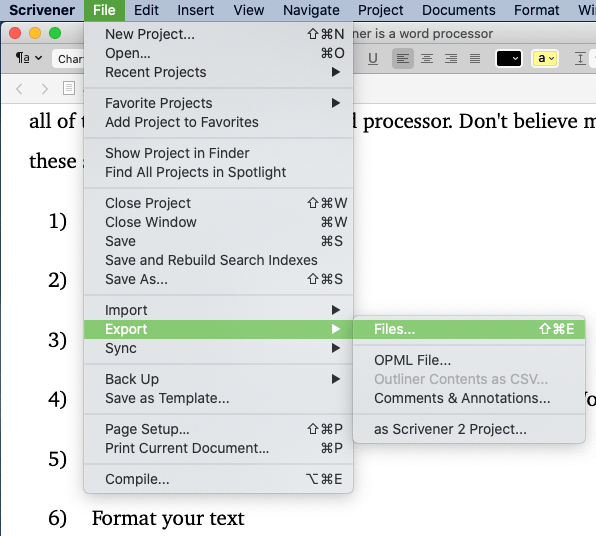Click the Underline formatting button
Viewport: 596px width, 536px height.
(x=373, y=59)
